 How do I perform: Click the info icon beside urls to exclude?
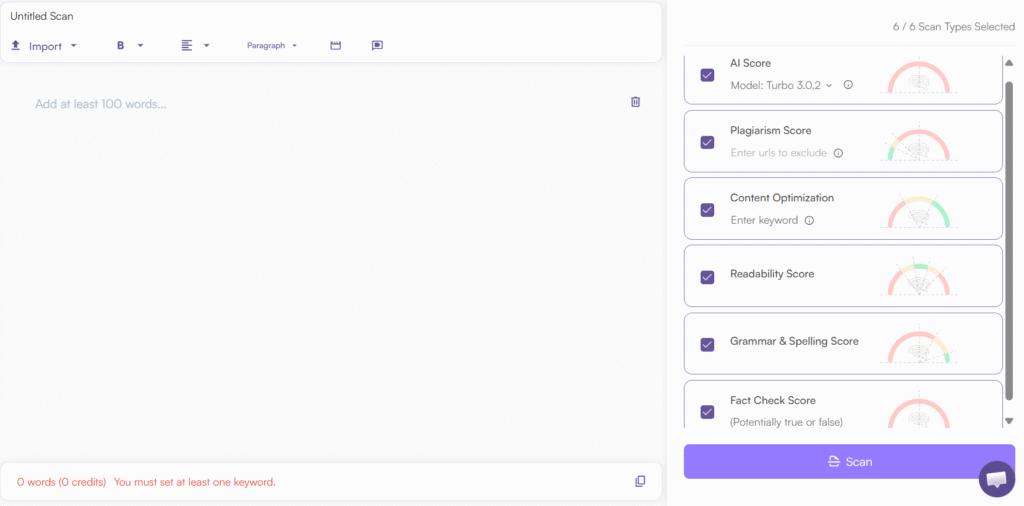pos(839,153)
